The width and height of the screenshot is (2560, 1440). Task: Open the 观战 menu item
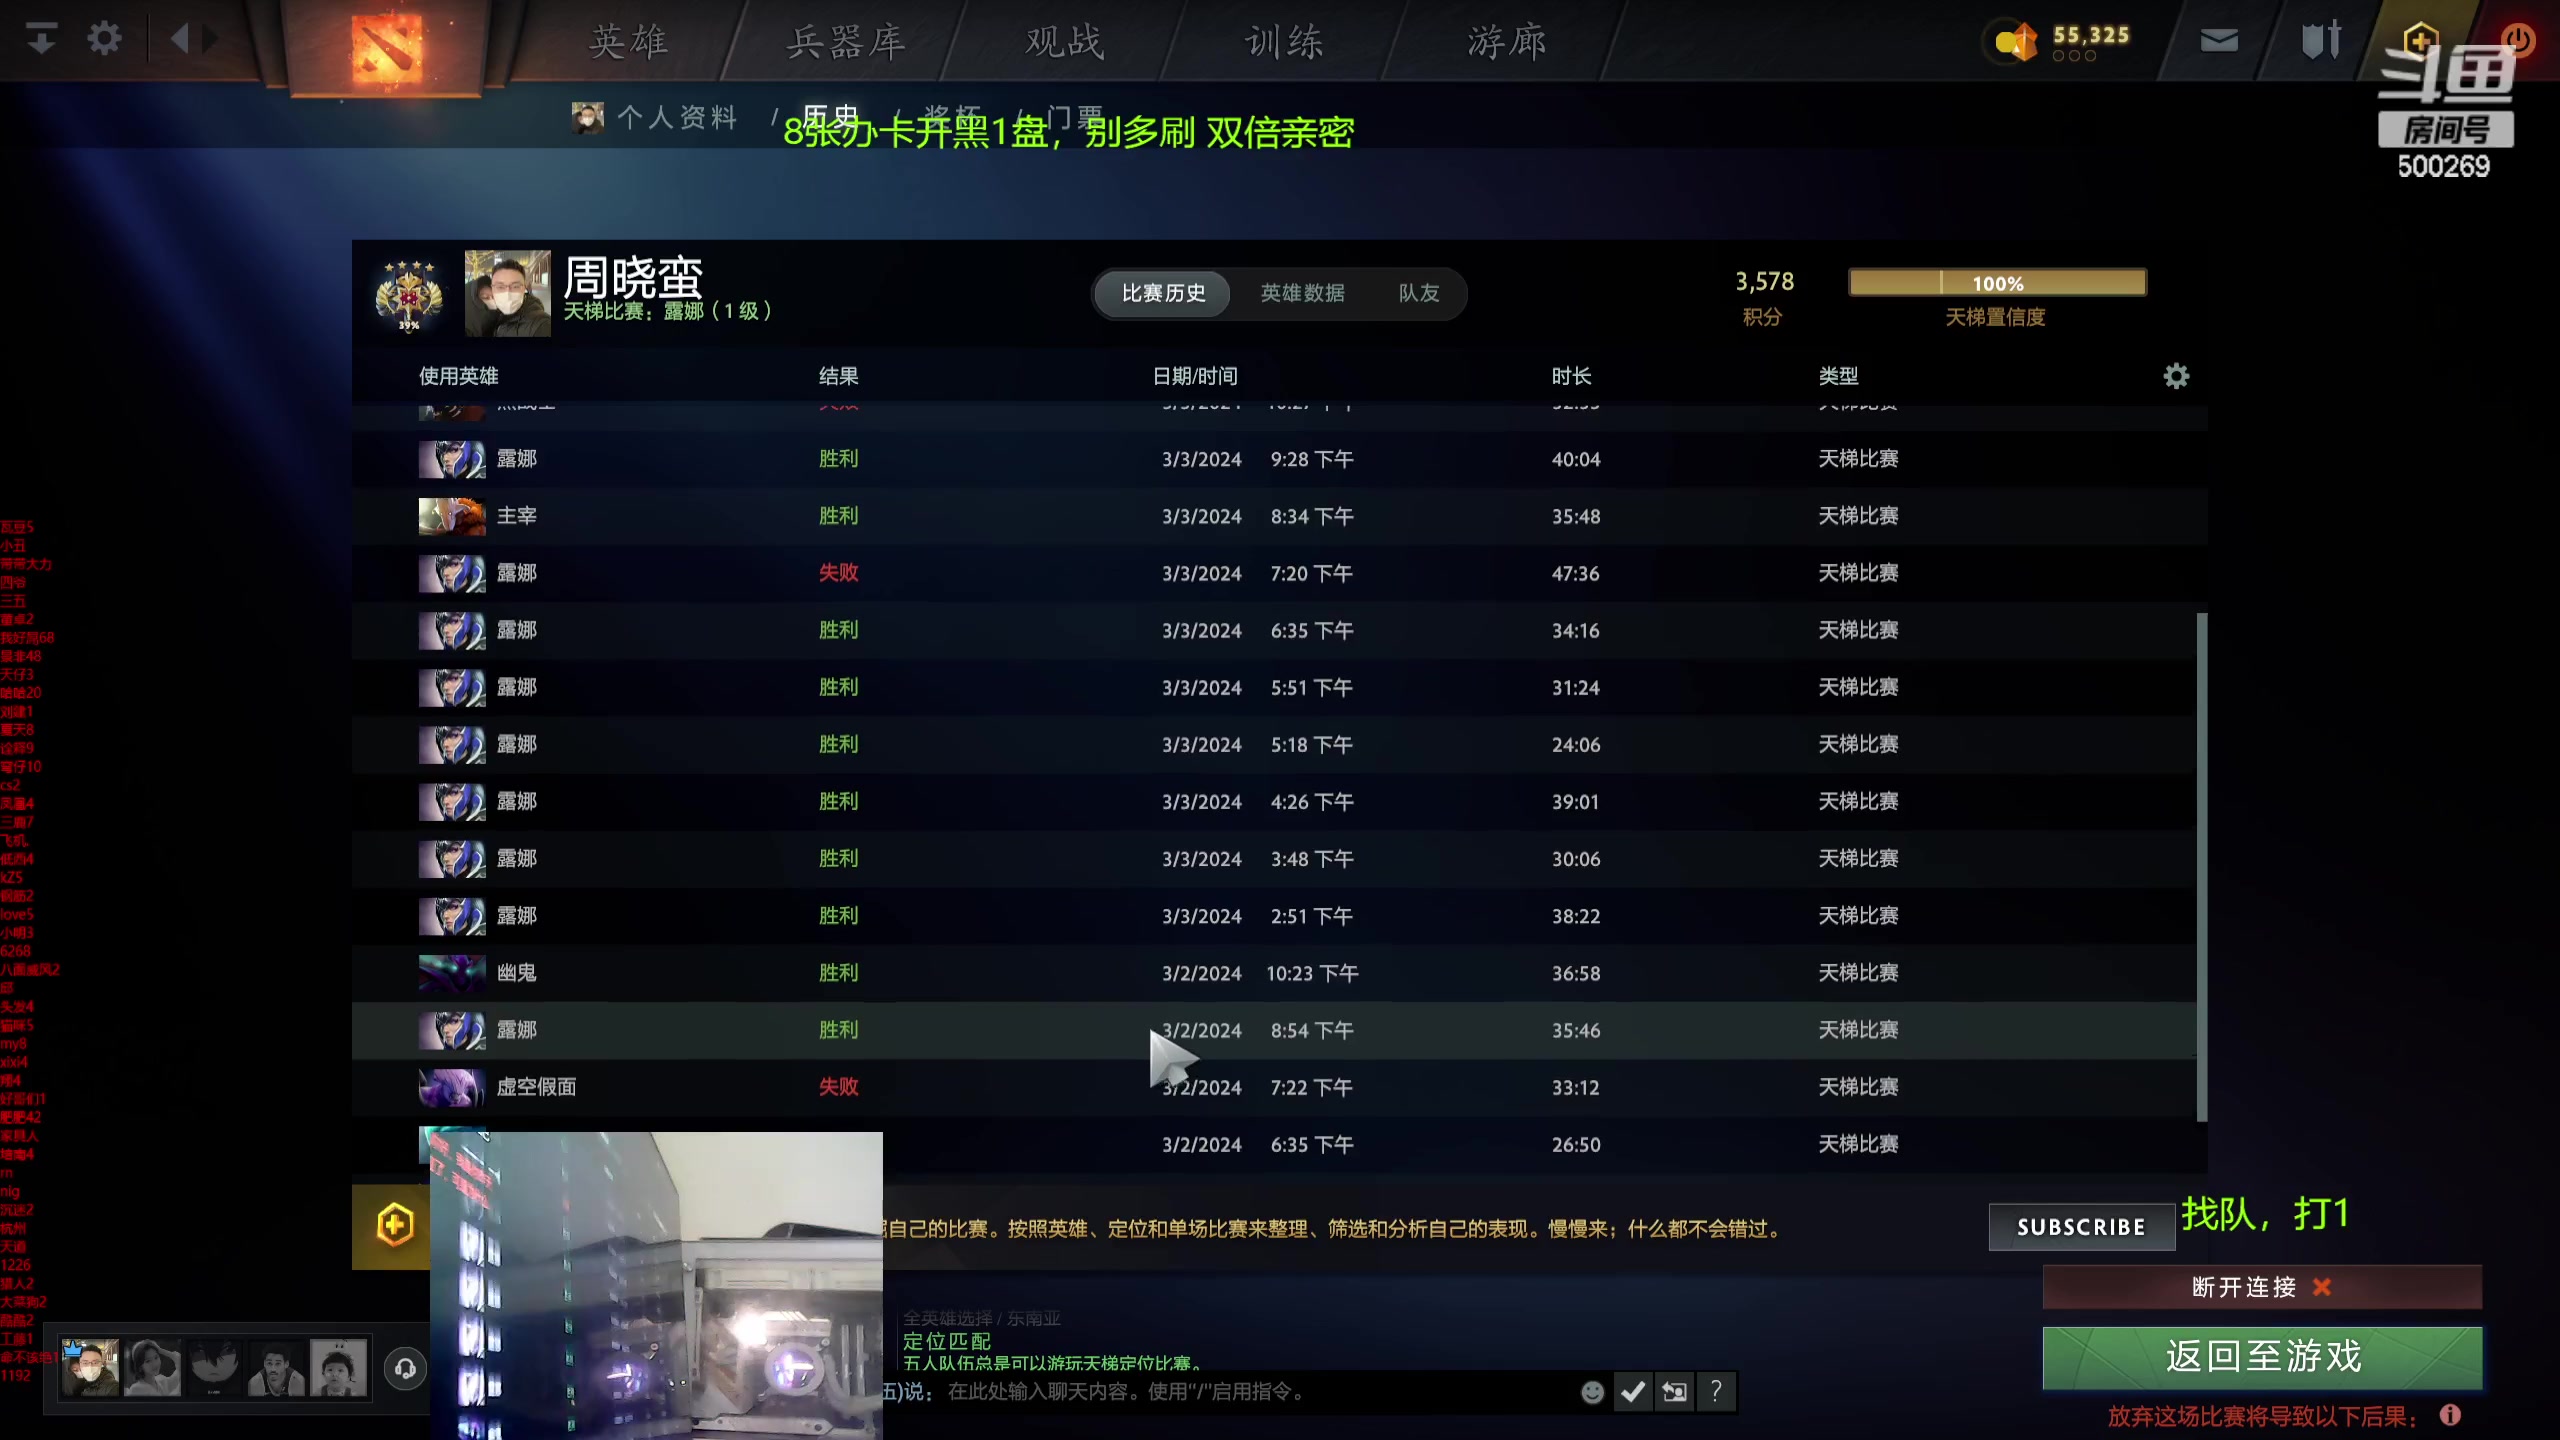coord(1062,42)
